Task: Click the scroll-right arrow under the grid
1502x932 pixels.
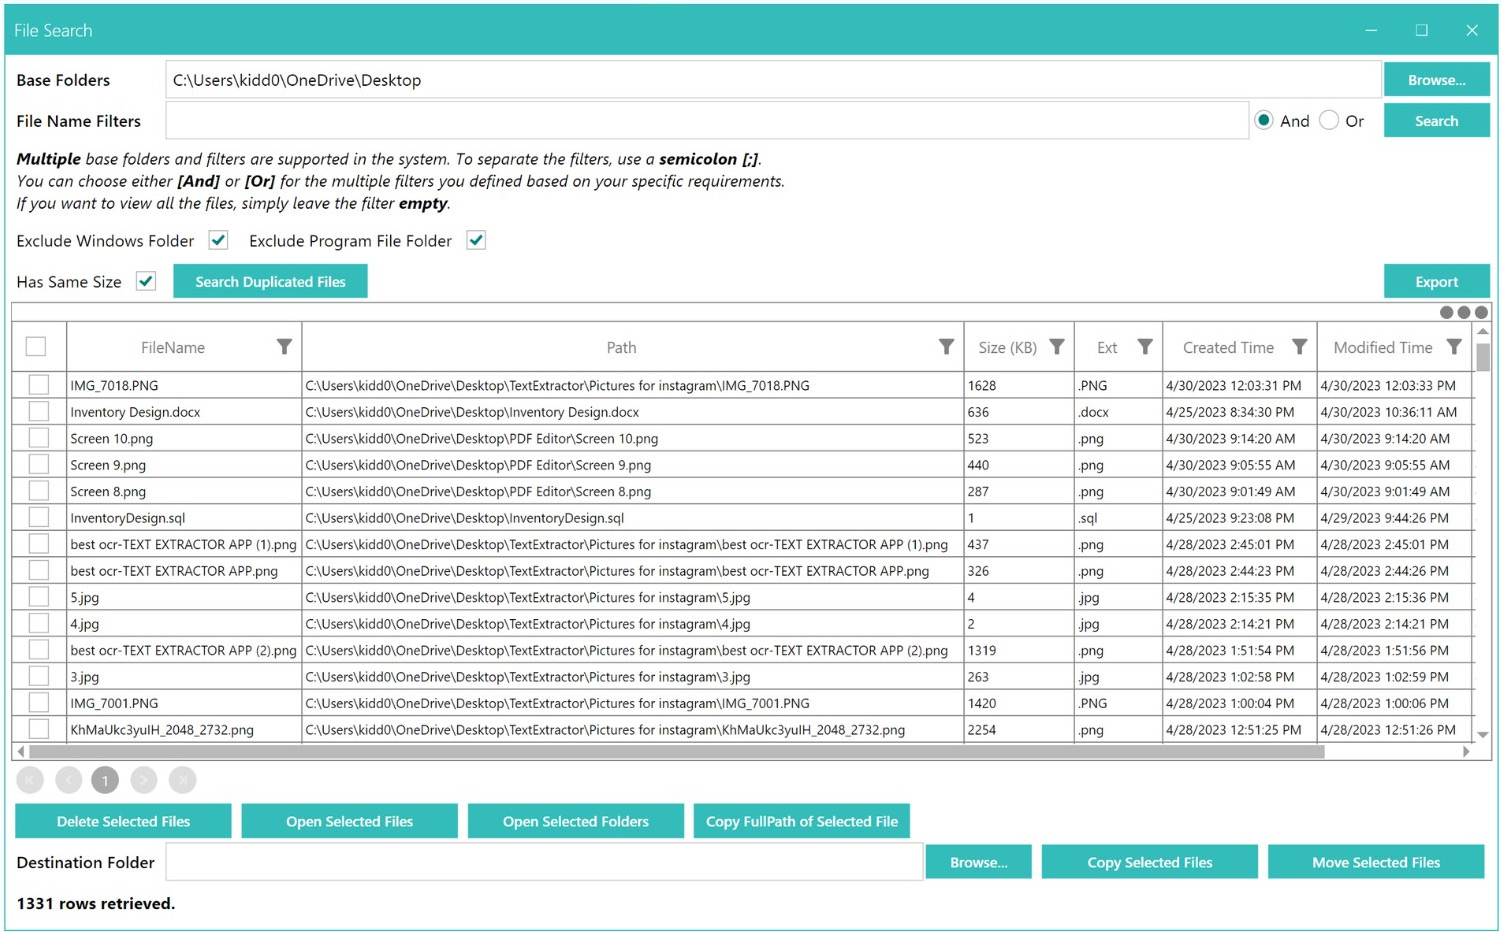Action: (1466, 751)
